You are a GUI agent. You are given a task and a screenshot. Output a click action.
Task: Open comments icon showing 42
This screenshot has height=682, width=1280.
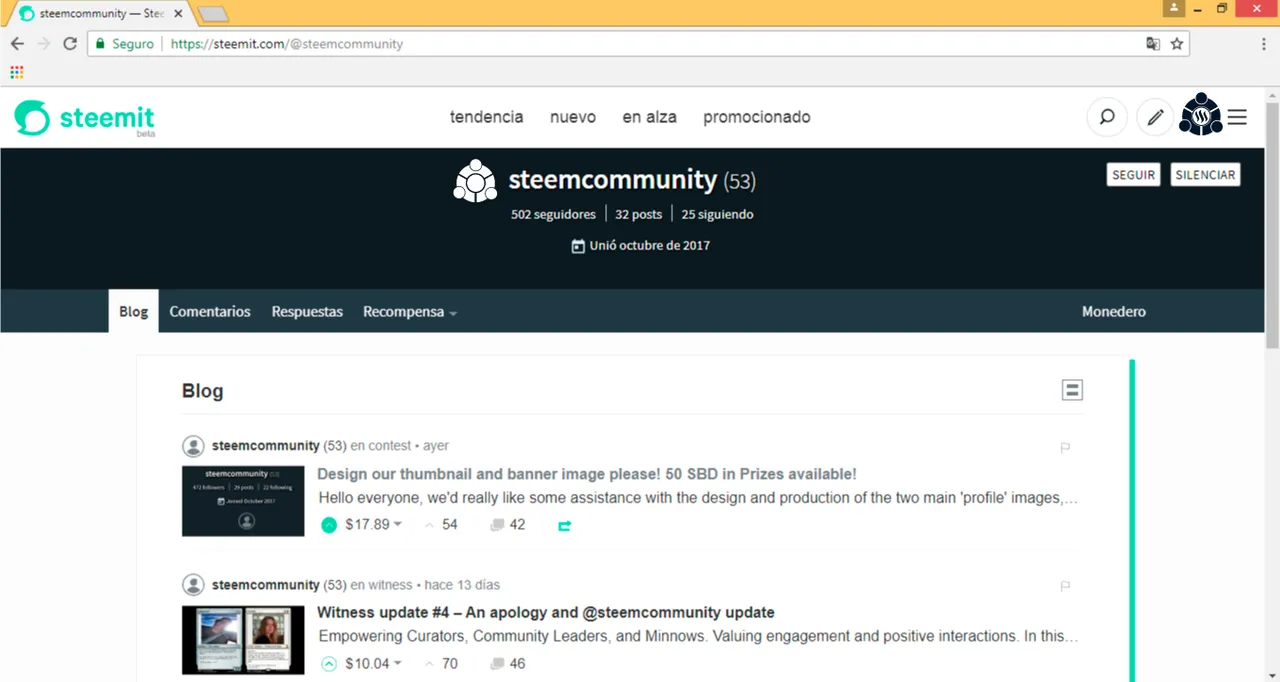tap(497, 525)
